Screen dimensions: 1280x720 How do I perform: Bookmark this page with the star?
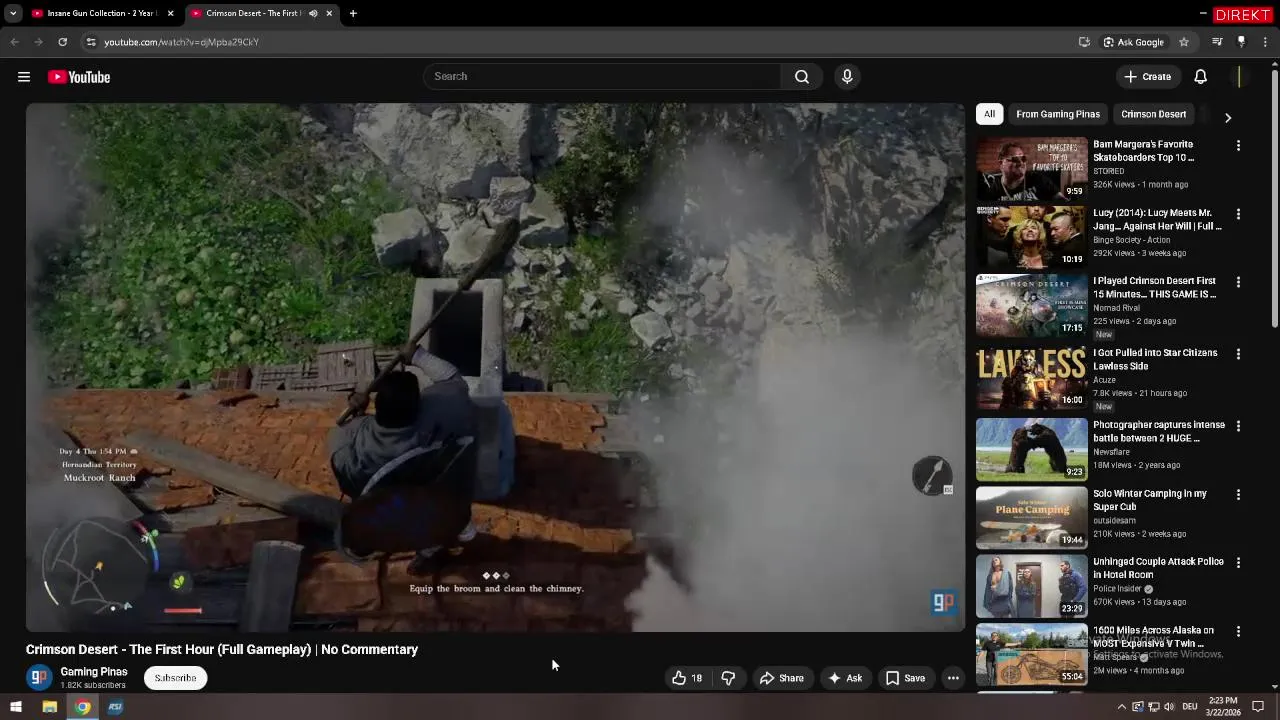coord(1184,42)
